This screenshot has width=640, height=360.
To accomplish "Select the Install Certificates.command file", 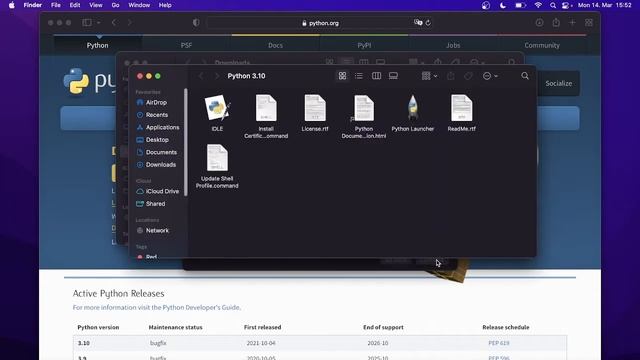I will (x=266, y=108).
